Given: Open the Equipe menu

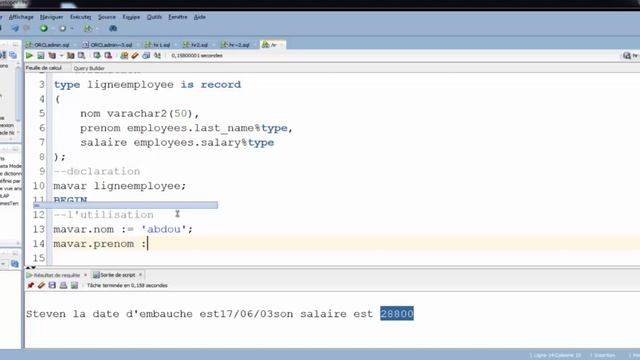Looking at the screenshot, I should pos(131,17).
